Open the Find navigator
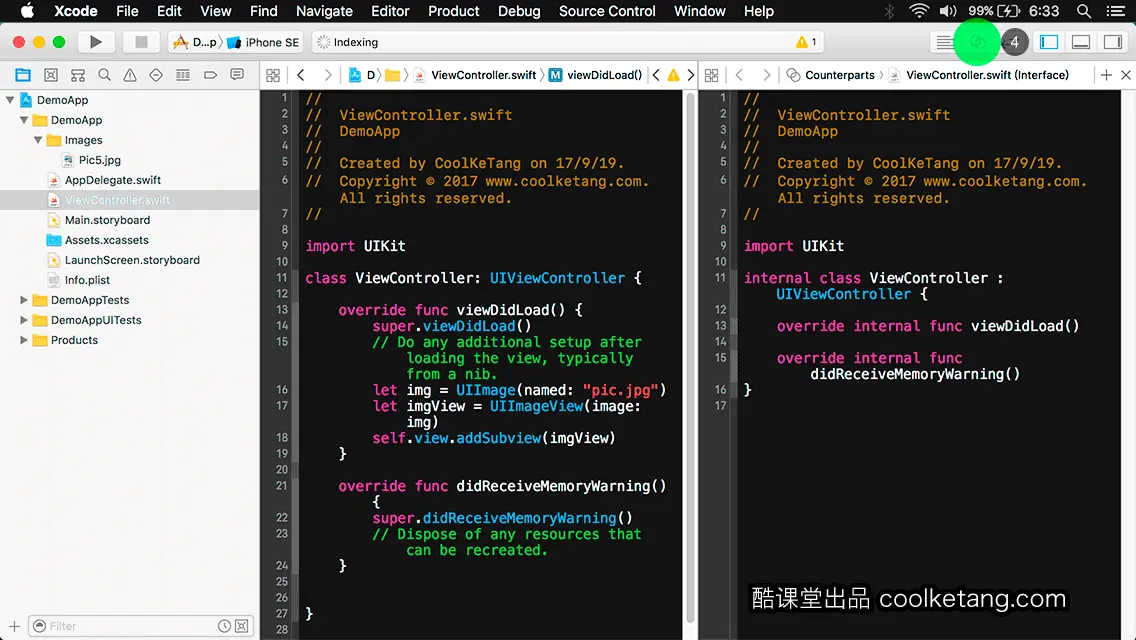The height and width of the screenshot is (640, 1136). (x=104, y=75)
